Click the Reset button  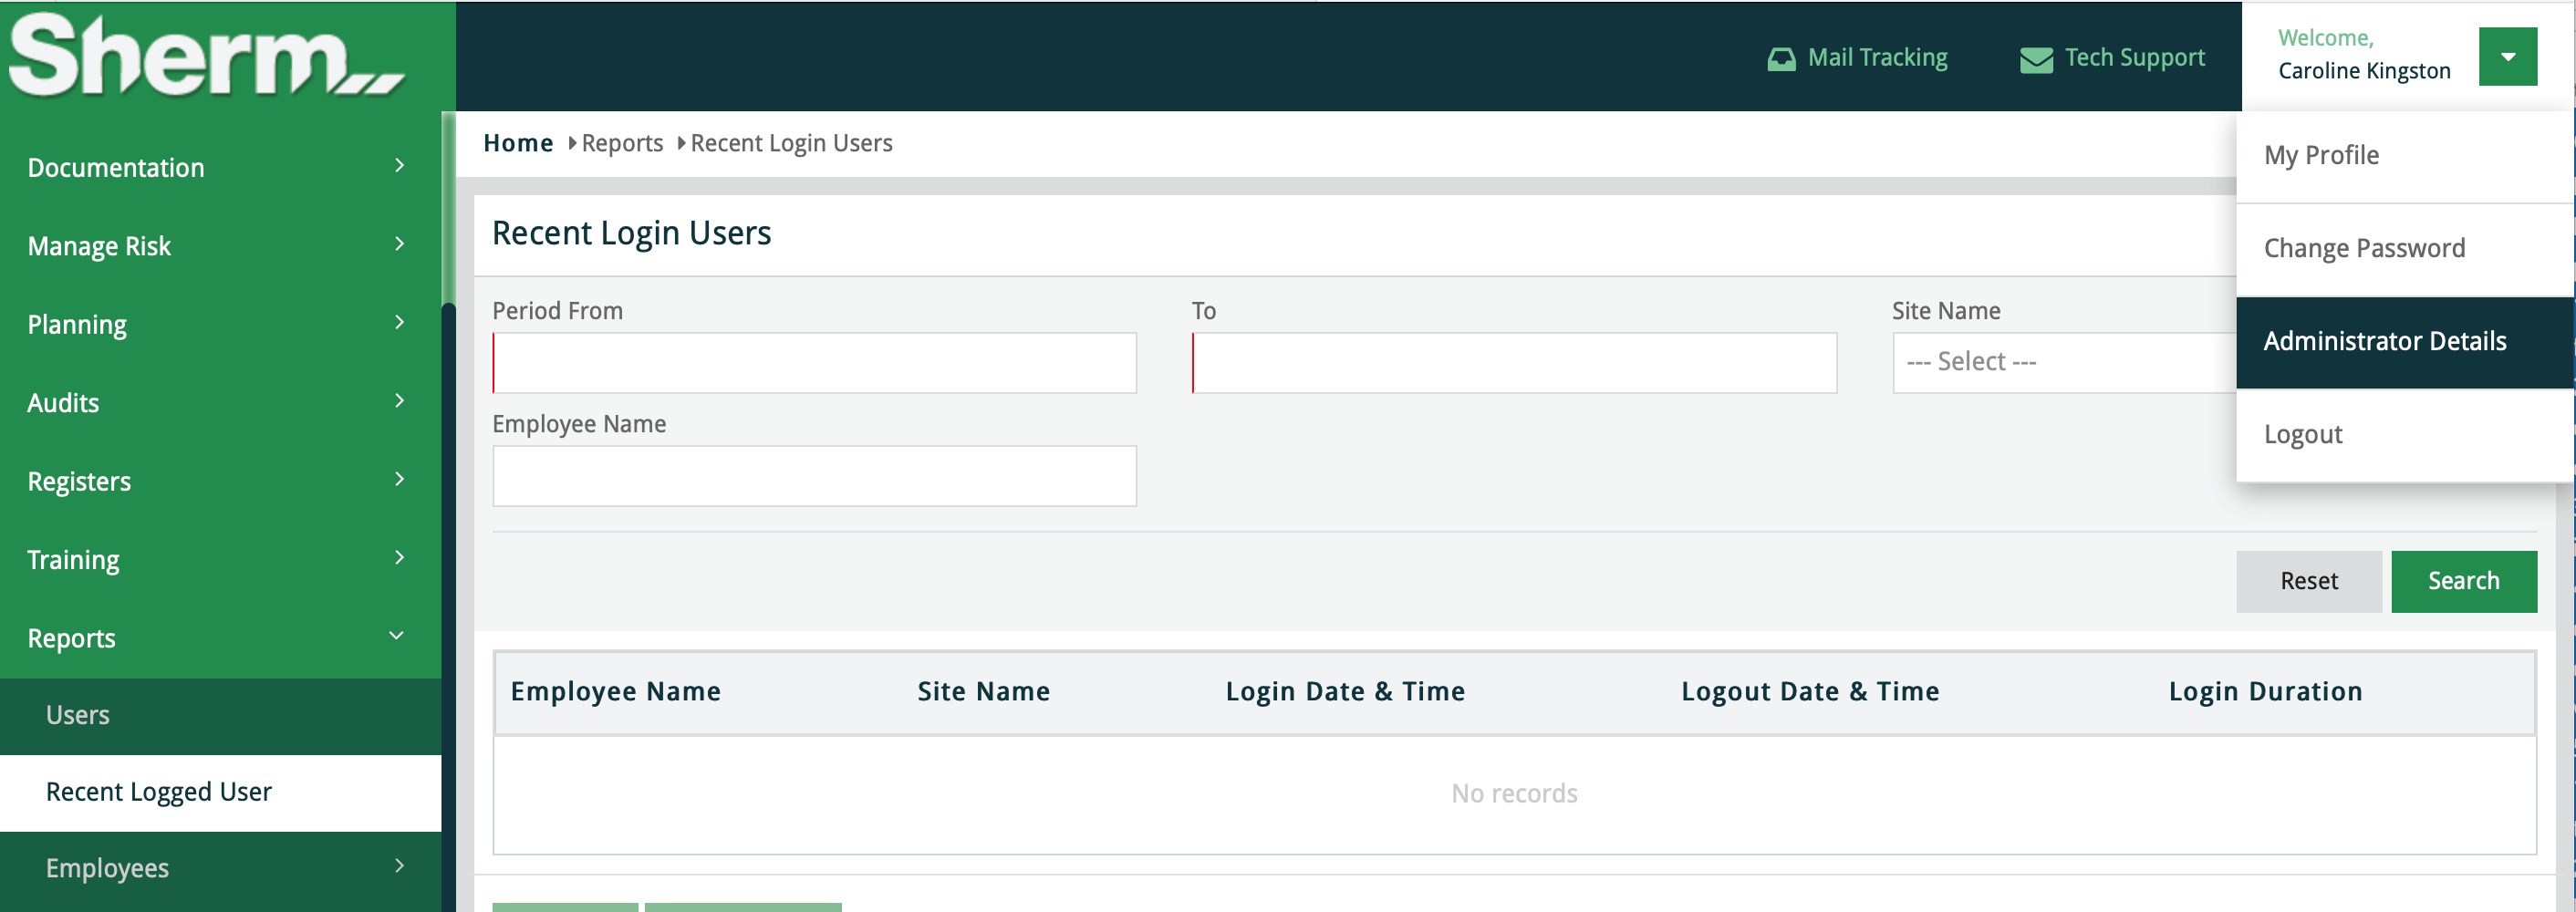tap(2308, 581)
